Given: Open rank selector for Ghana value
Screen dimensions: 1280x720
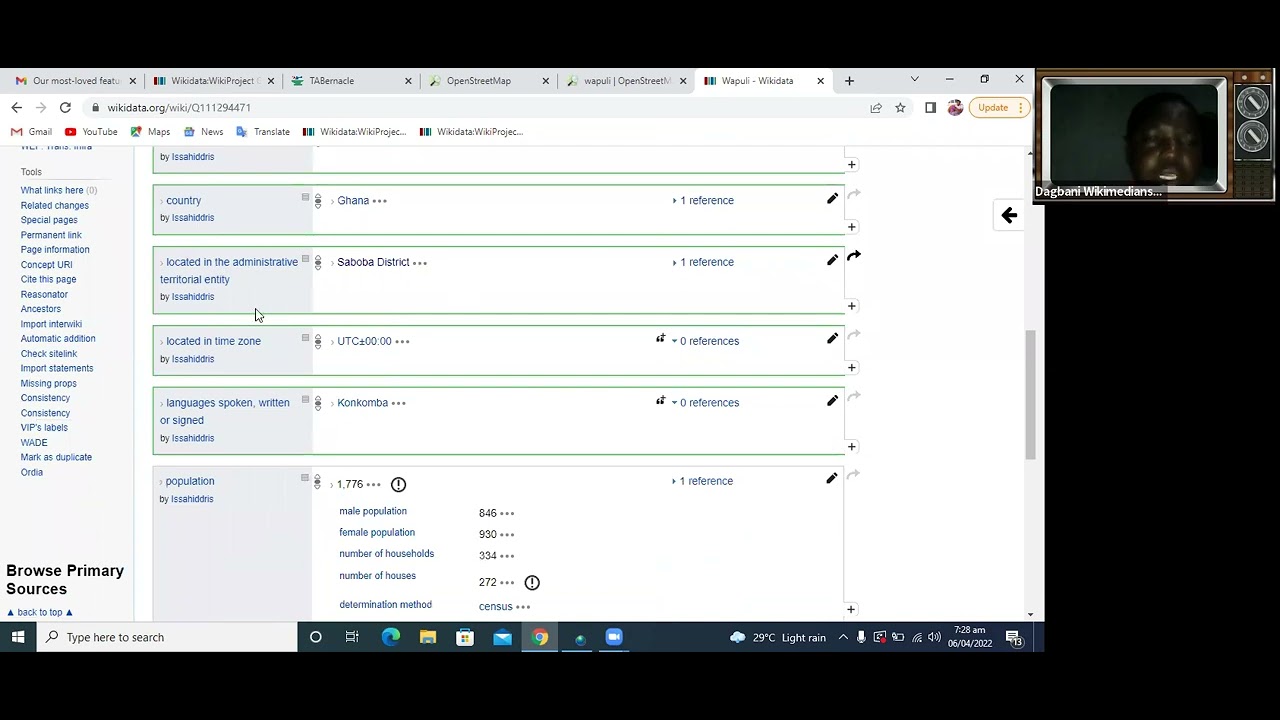Looking at the screenshot, I should pyautogui.click(x=318, y=201).
